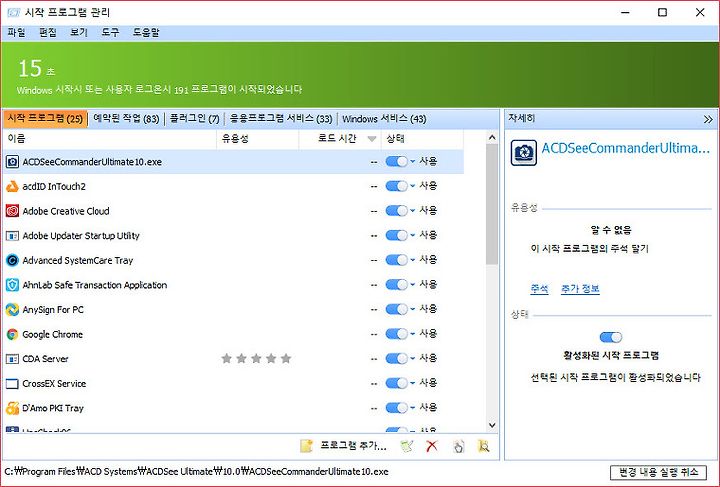Viewport: 720px width, 487px height.
Task: Click the add program note icon
Action: click(306, 446)
